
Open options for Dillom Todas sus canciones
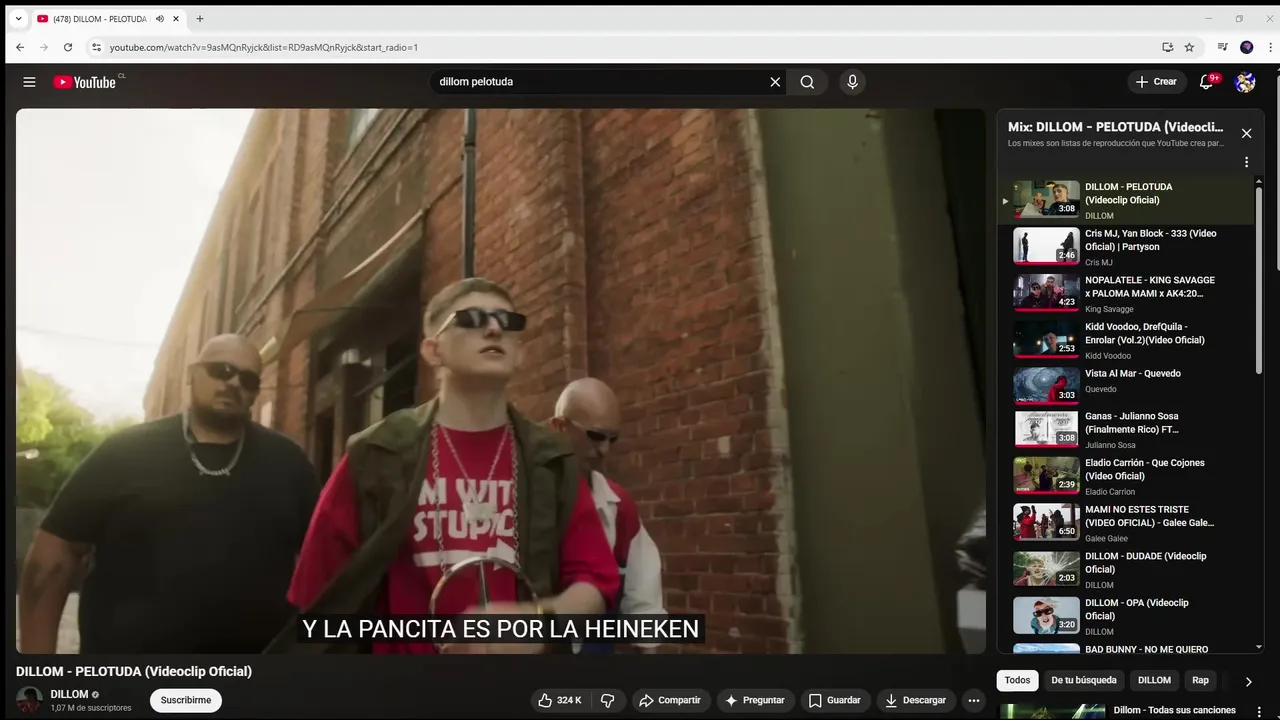coord(1259,712)
